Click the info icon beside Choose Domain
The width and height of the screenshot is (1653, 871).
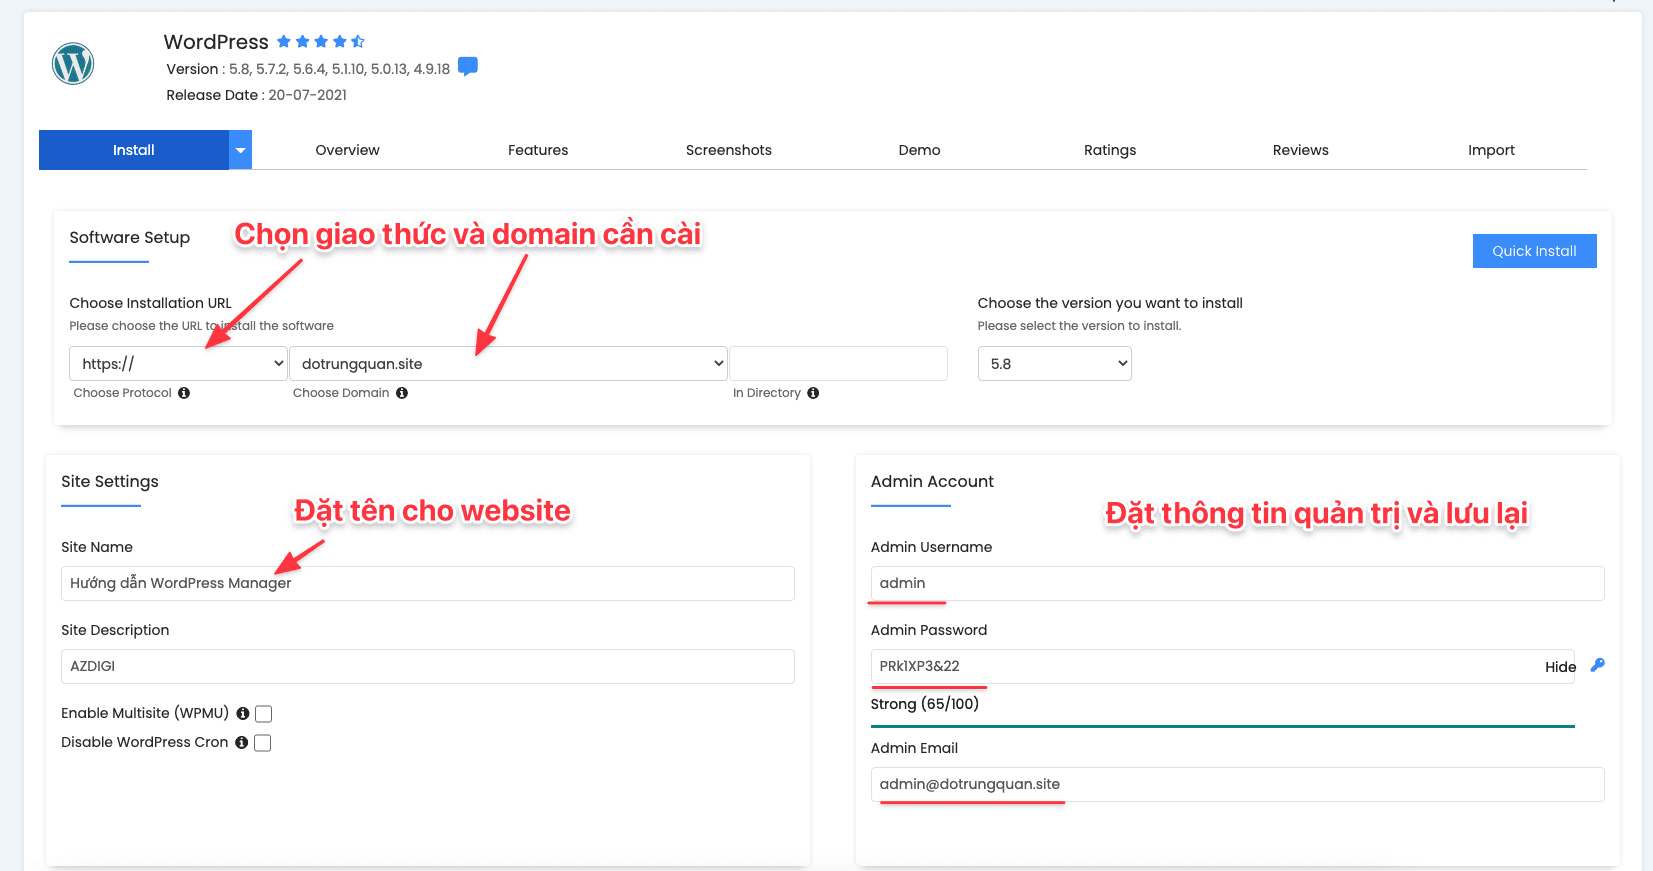[x=402, y=393]
